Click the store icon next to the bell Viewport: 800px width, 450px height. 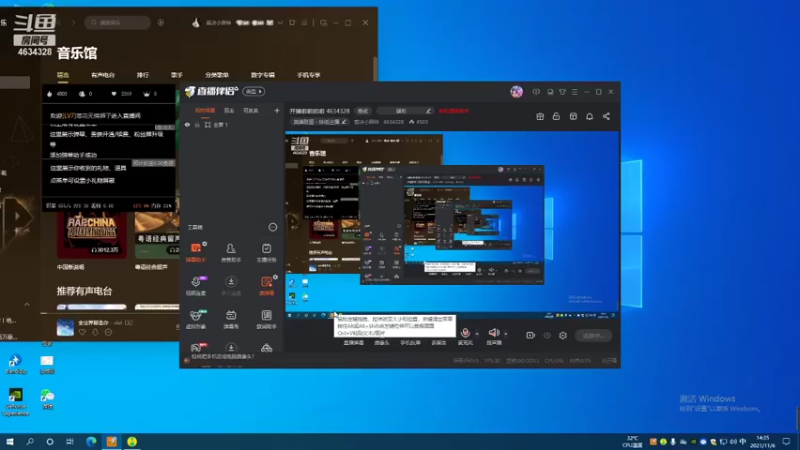pyautogui.click(x=573, y=116)
